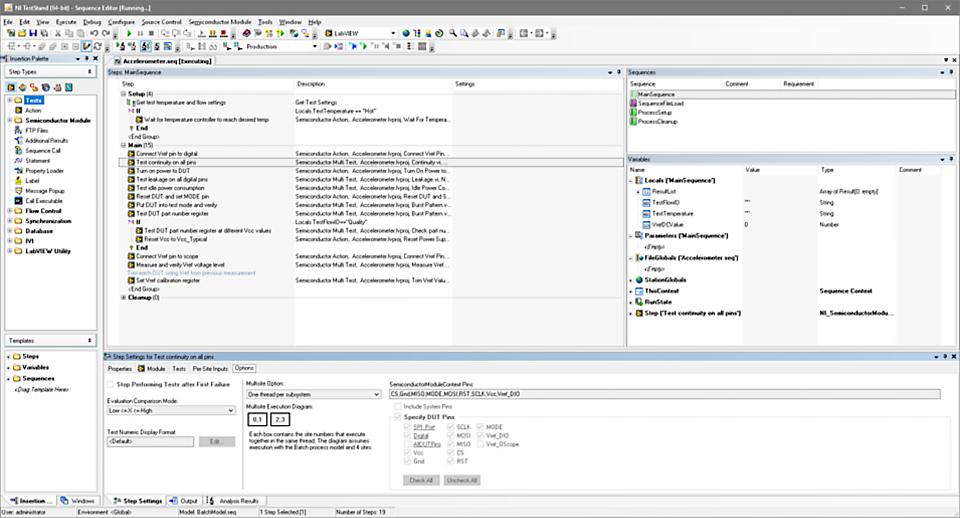
Task: Select the Test leakage on all digital pins step
Action: point(172,179)
